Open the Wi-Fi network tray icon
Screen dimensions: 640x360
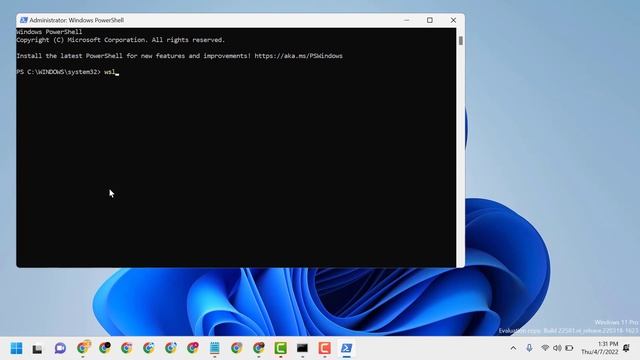(545, 348)
